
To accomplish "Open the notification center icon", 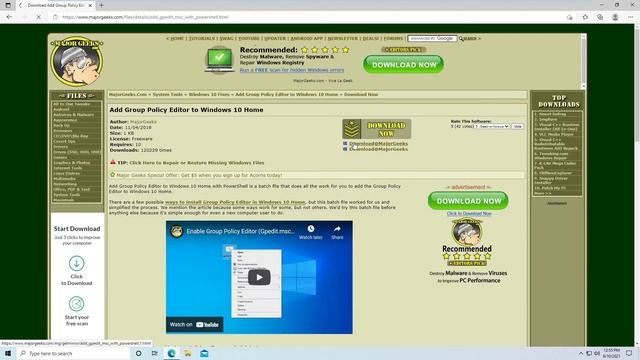I will [629, 353].
